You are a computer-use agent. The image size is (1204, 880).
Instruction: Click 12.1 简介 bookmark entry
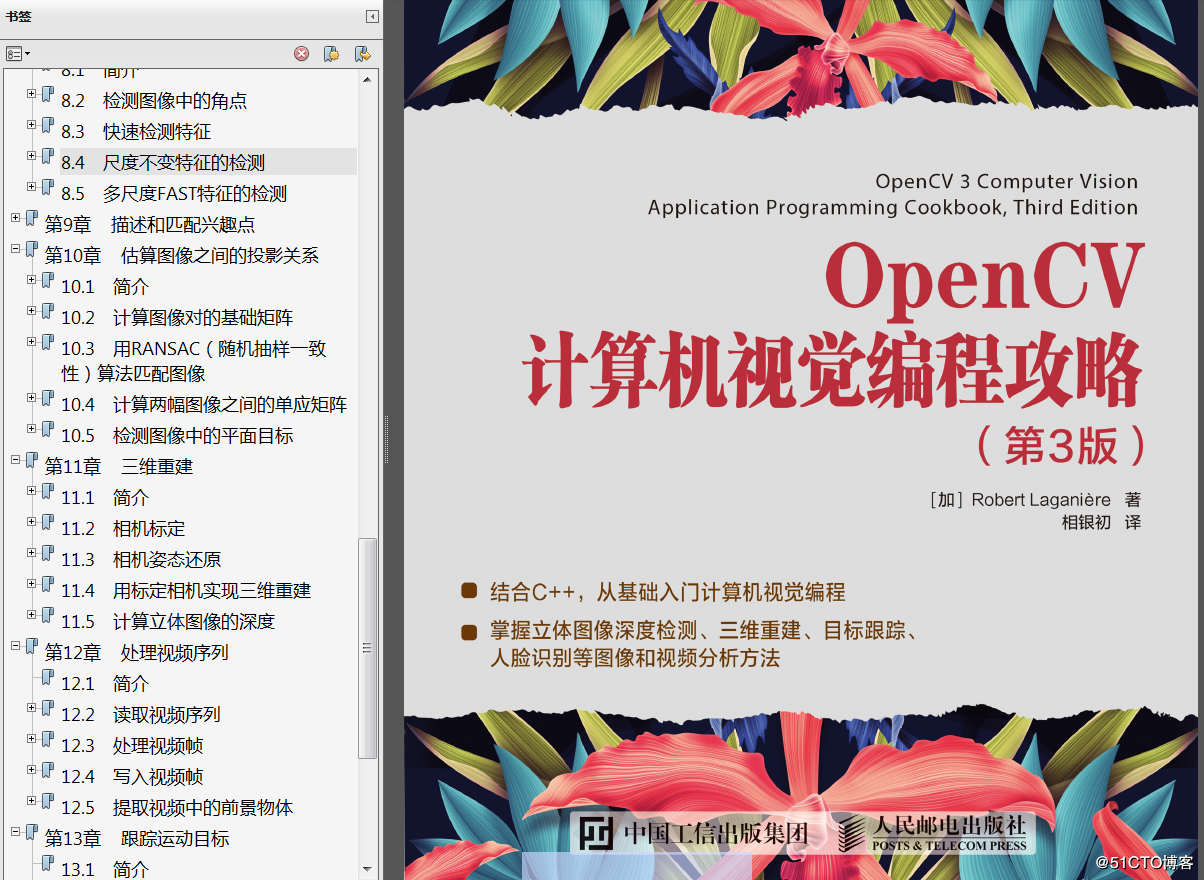105,683
